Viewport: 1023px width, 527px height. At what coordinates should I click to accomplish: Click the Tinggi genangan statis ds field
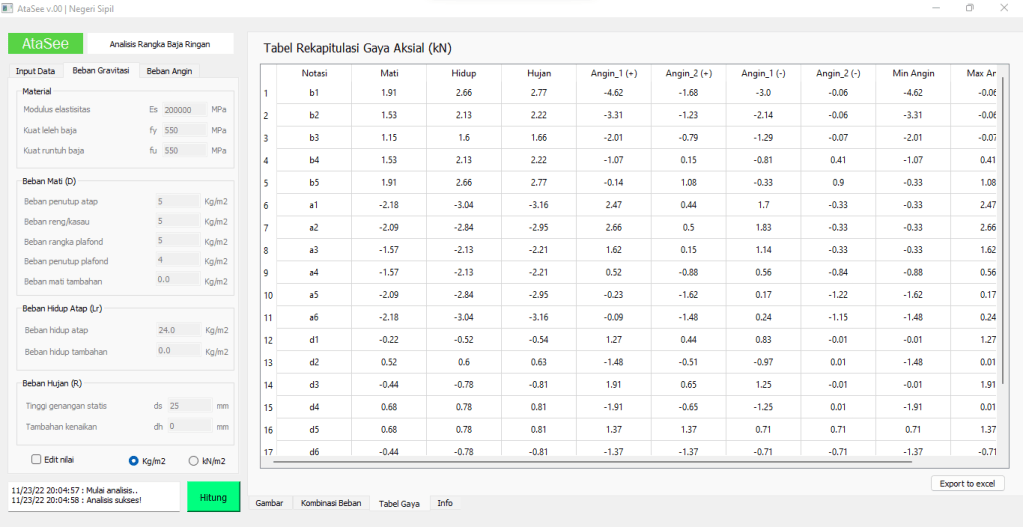click(188, 405)
